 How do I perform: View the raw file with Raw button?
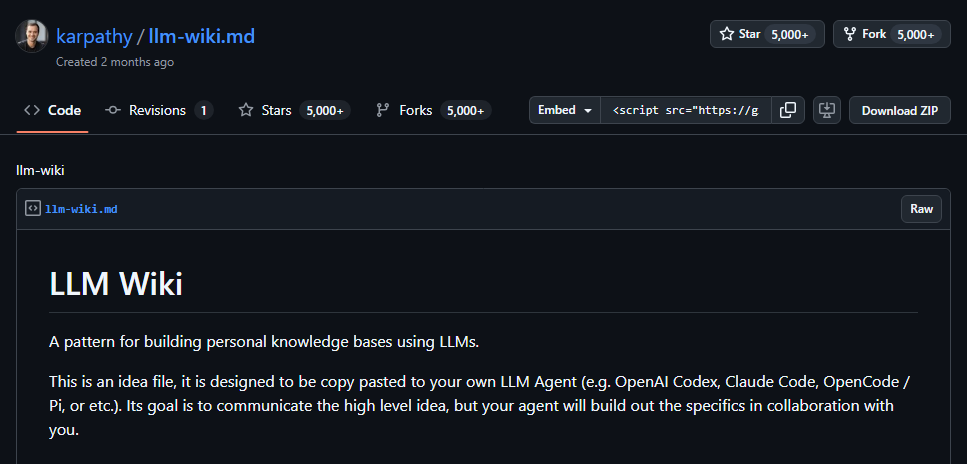921,209
